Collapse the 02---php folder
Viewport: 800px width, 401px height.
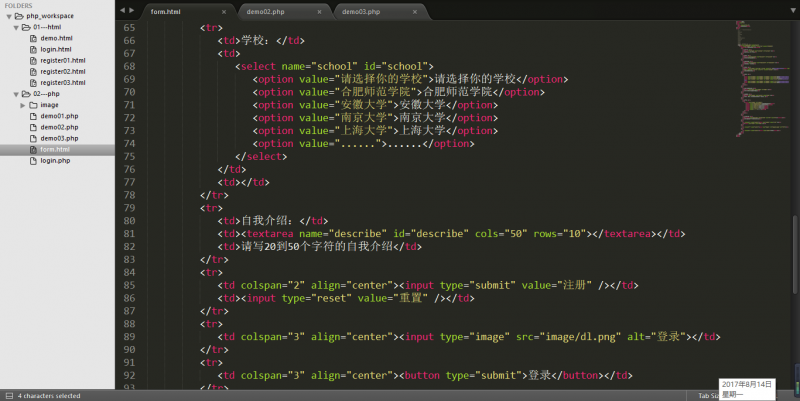click(17, 93)
